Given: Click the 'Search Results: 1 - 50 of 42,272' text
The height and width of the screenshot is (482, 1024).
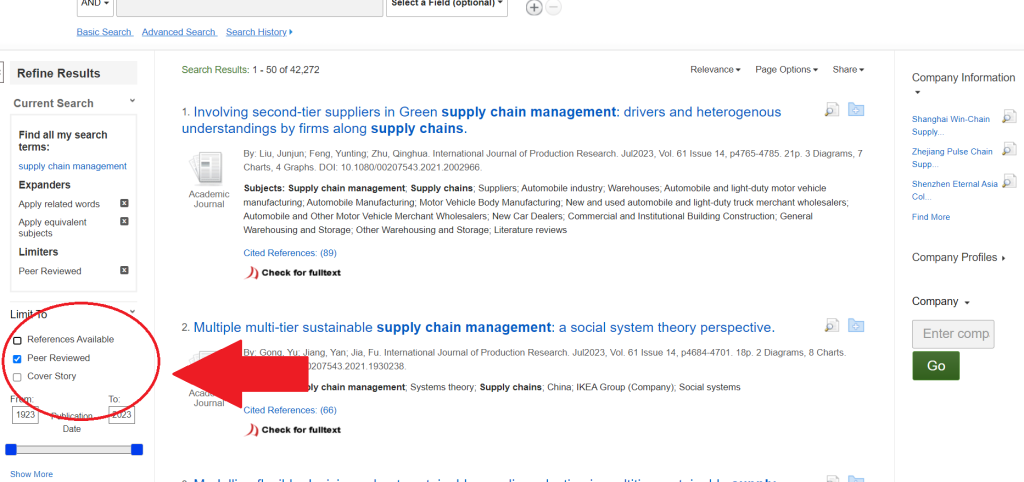Looking at the screenshot, I should pyautogui.click(x=250, y=69).
